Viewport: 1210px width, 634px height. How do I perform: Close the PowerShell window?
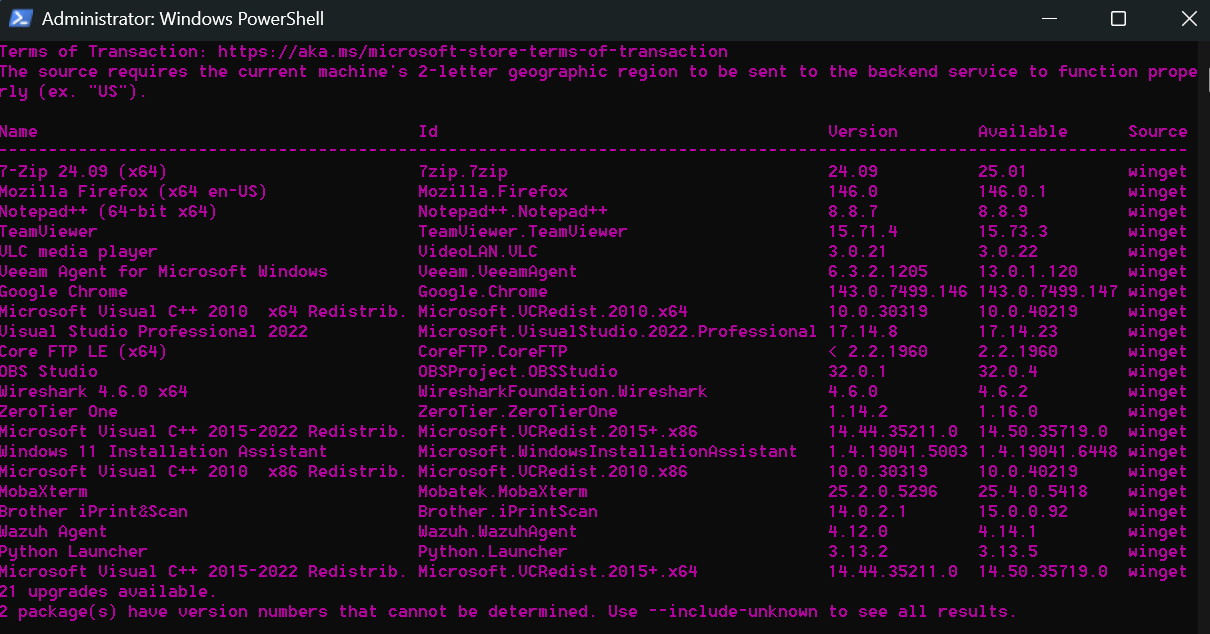coord(1187,19)
